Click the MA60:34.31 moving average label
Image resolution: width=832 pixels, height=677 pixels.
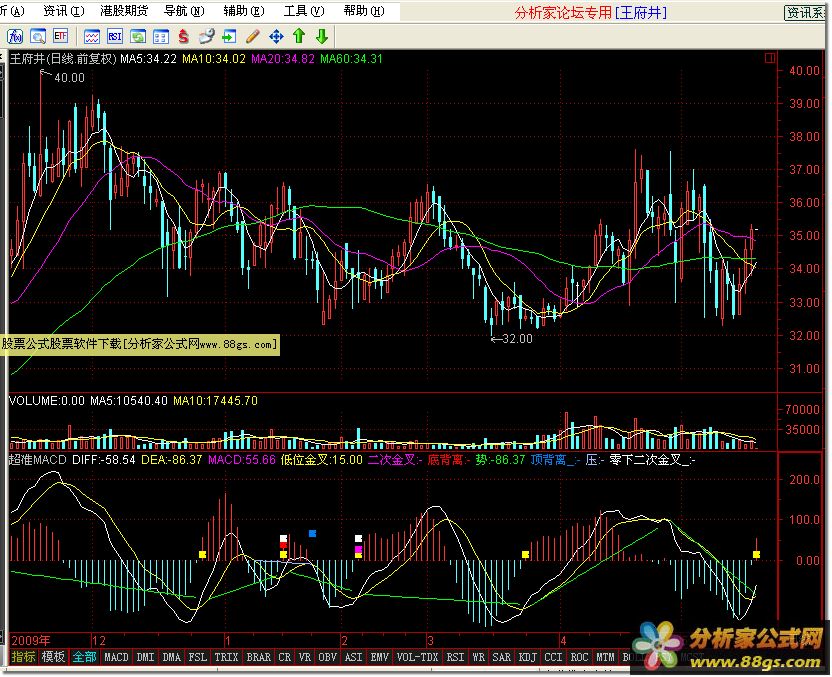pyautogui.click(x=351, y=58)
